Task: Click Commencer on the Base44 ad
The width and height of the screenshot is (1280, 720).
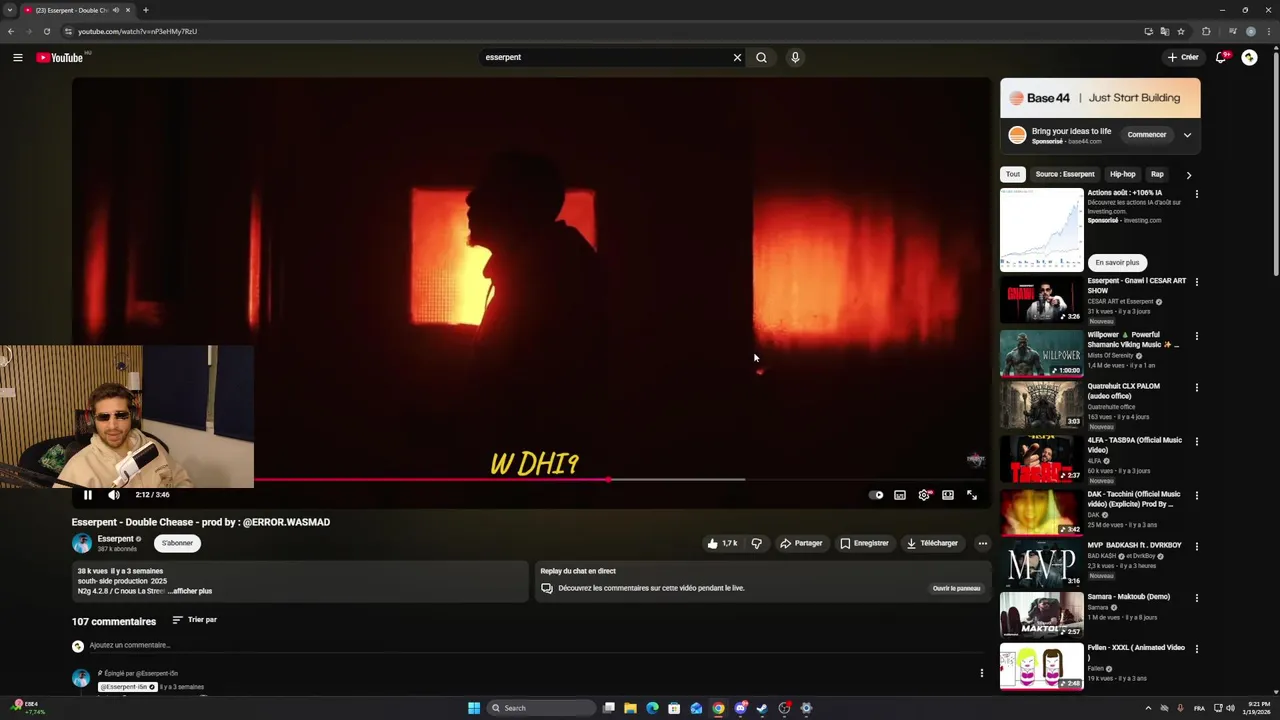Action: pyautogui.click(x=1147, y=135)
